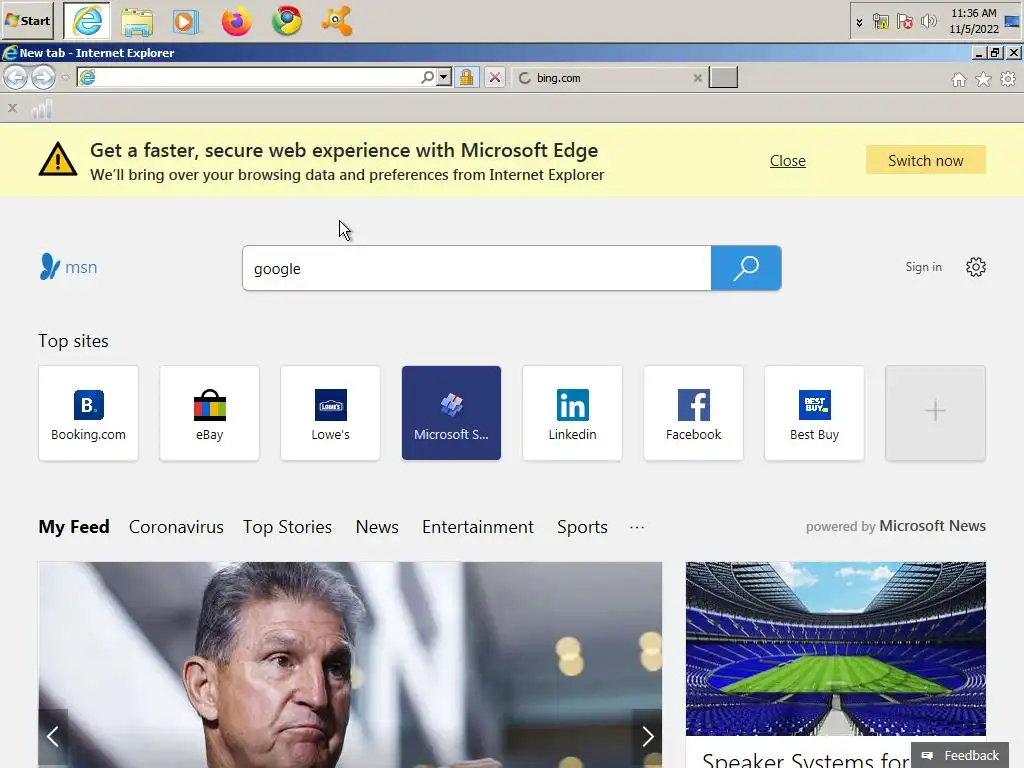Click the Microsoft News link
Viewport: 1024px width, 768px height.
click(x=932, y=526)
